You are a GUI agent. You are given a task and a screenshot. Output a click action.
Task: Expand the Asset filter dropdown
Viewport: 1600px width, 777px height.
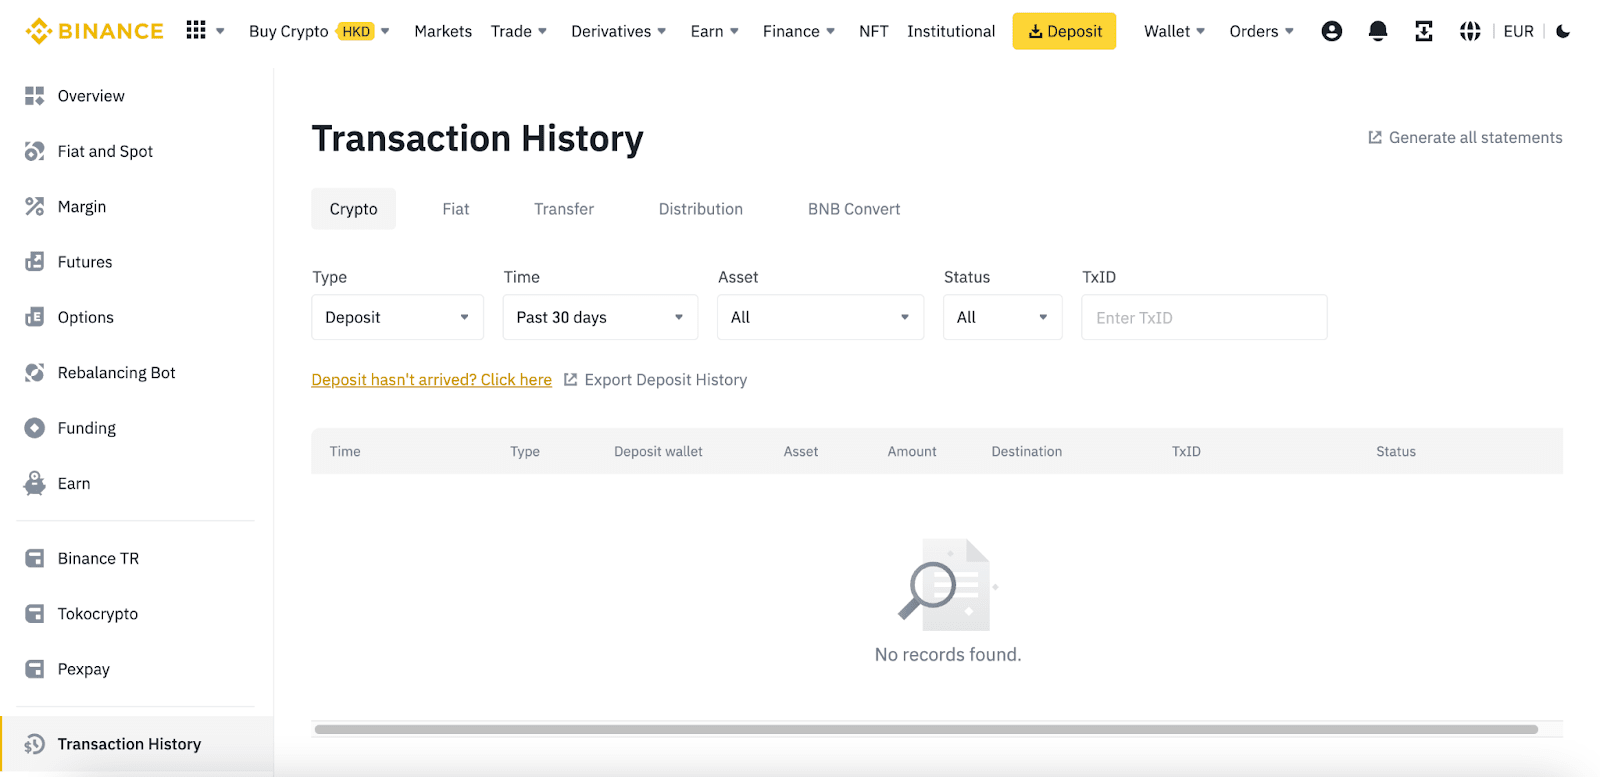click(x=820, y=317)
